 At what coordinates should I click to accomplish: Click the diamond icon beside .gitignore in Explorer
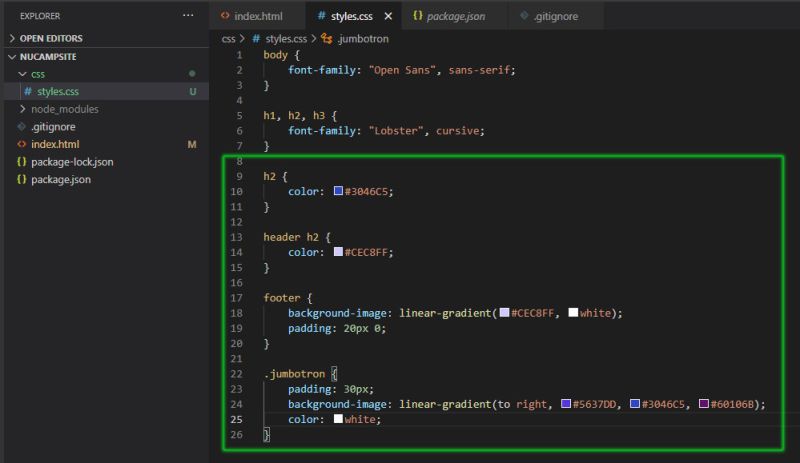point(21,127)
